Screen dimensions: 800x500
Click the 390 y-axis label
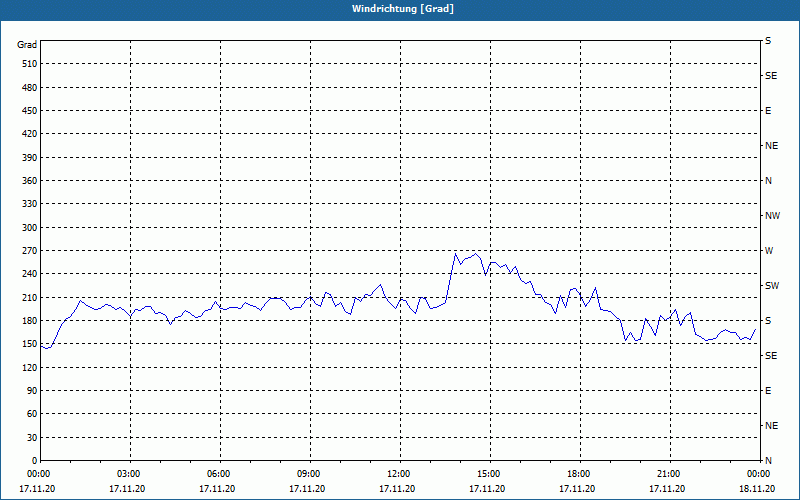tap(30, 157)
